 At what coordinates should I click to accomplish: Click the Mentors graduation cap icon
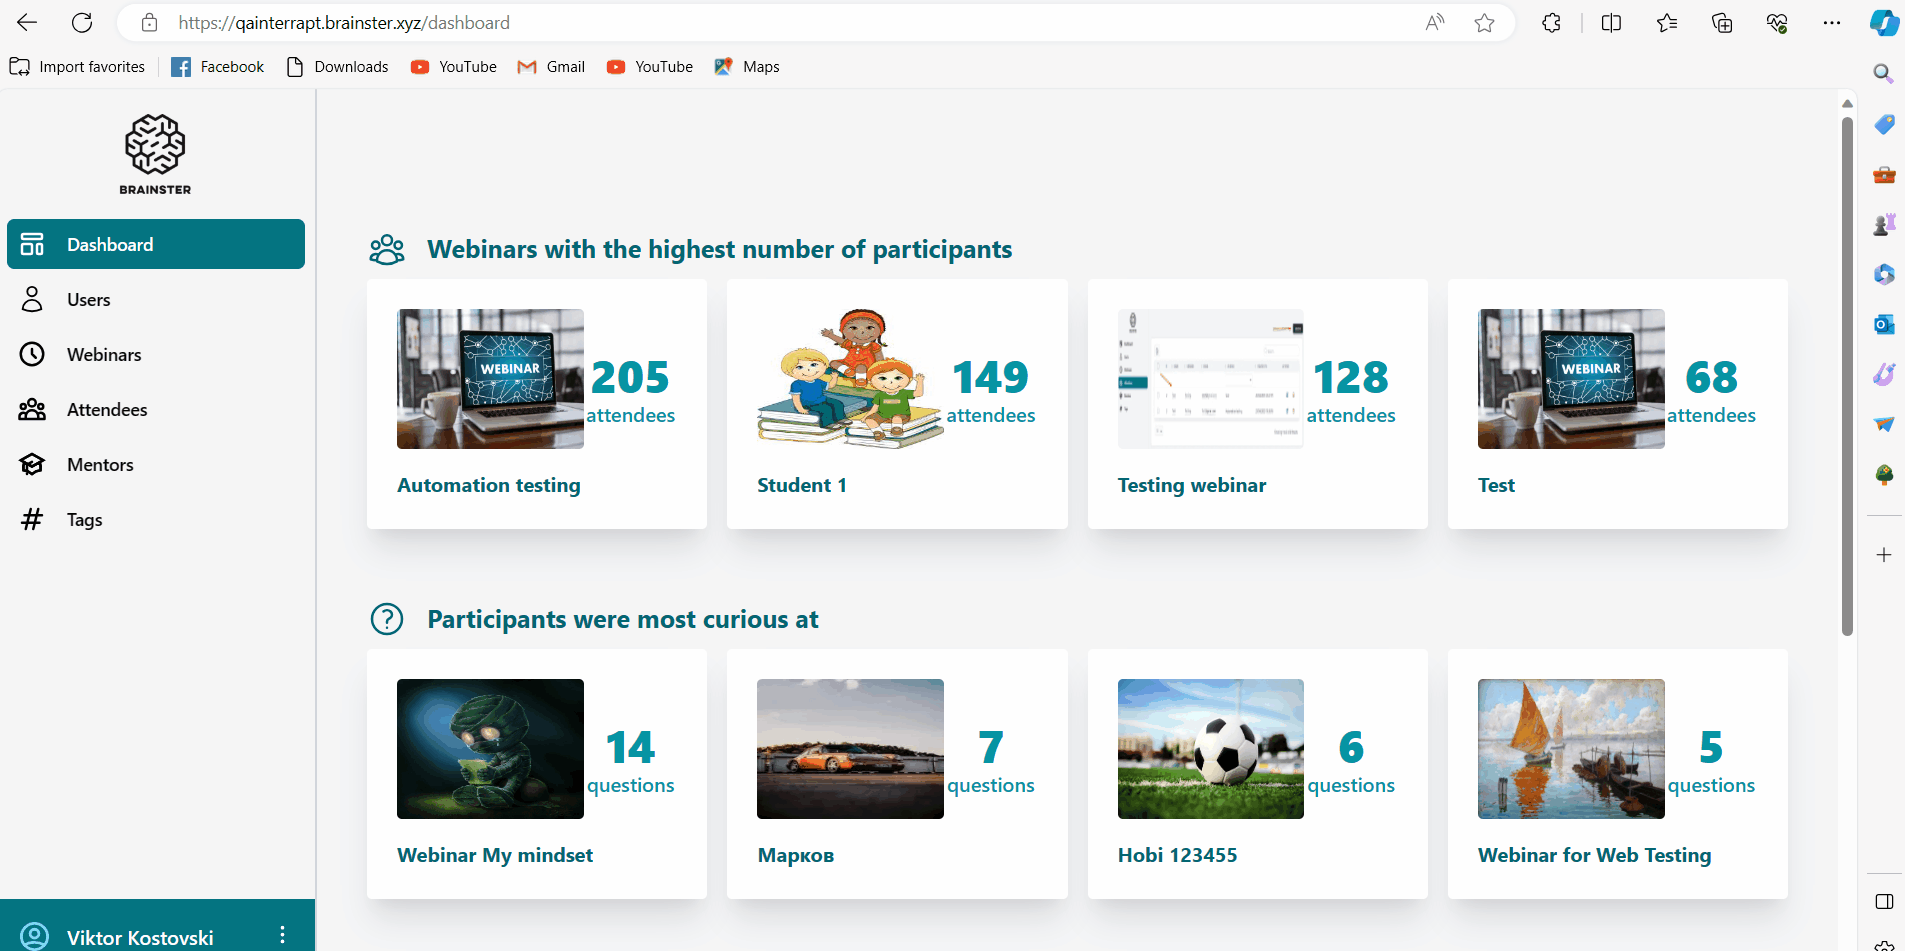(x=32, y=465)
